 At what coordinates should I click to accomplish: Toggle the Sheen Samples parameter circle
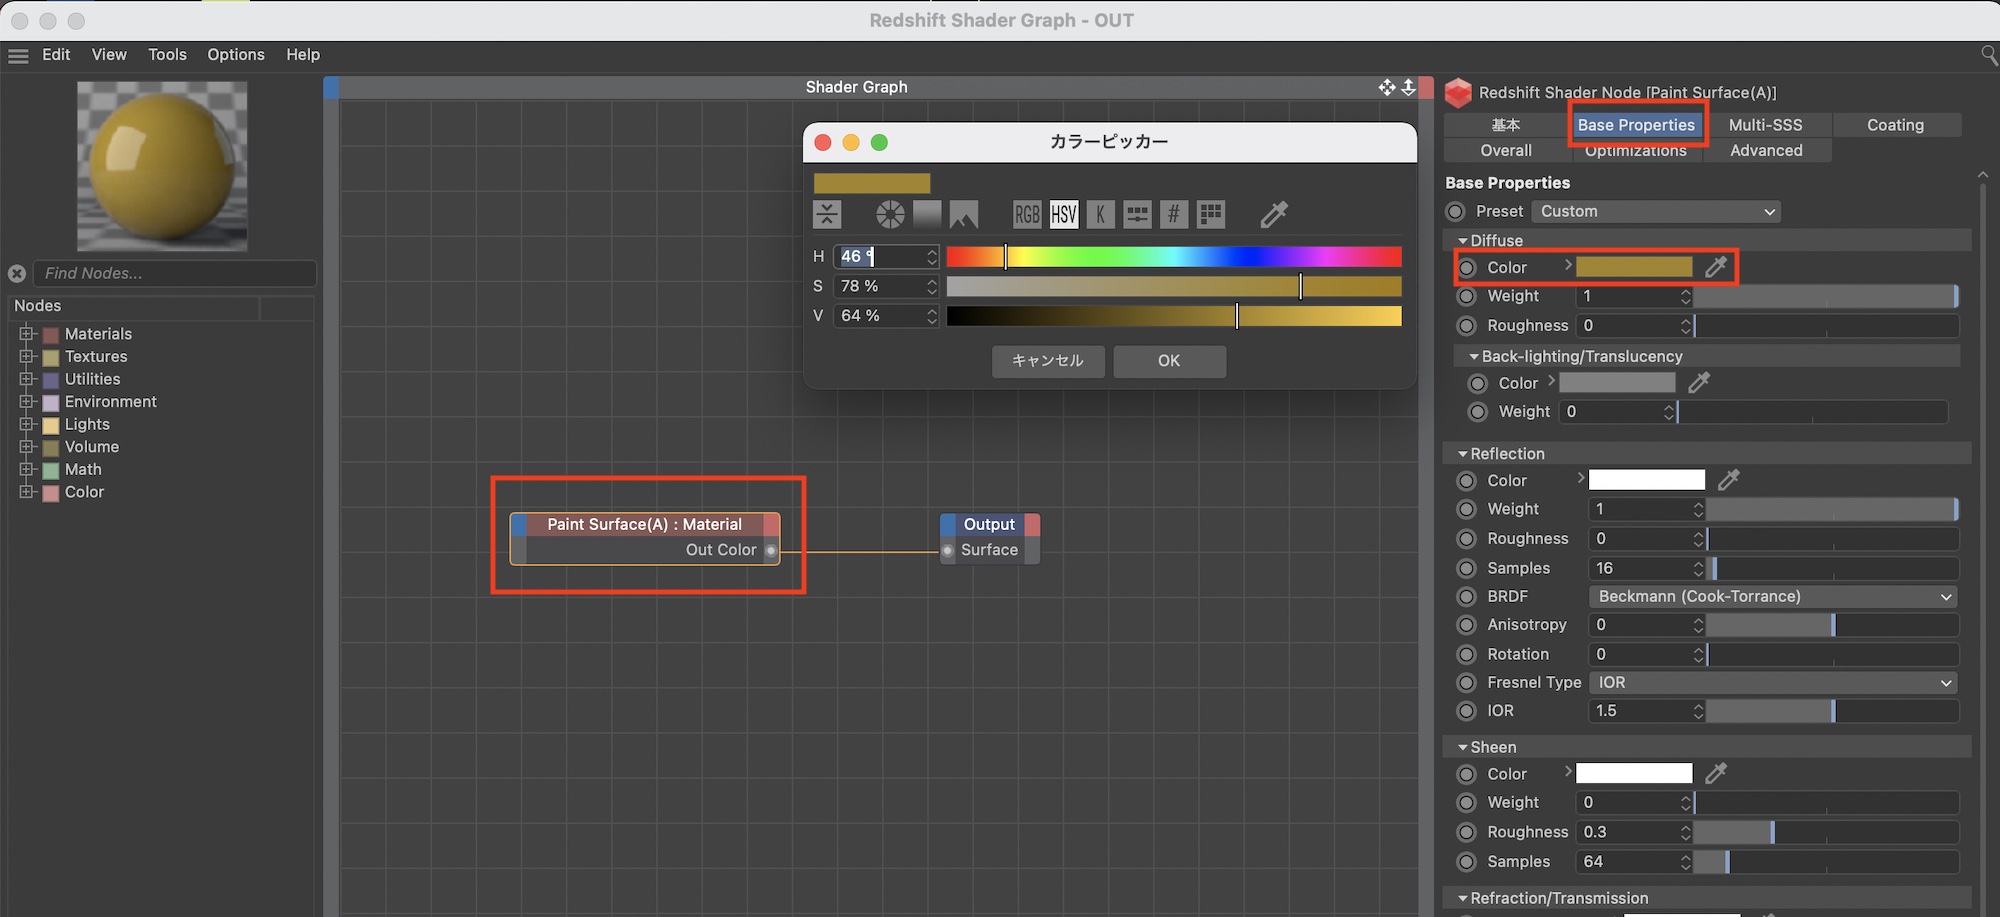(x=1466, y=862)
